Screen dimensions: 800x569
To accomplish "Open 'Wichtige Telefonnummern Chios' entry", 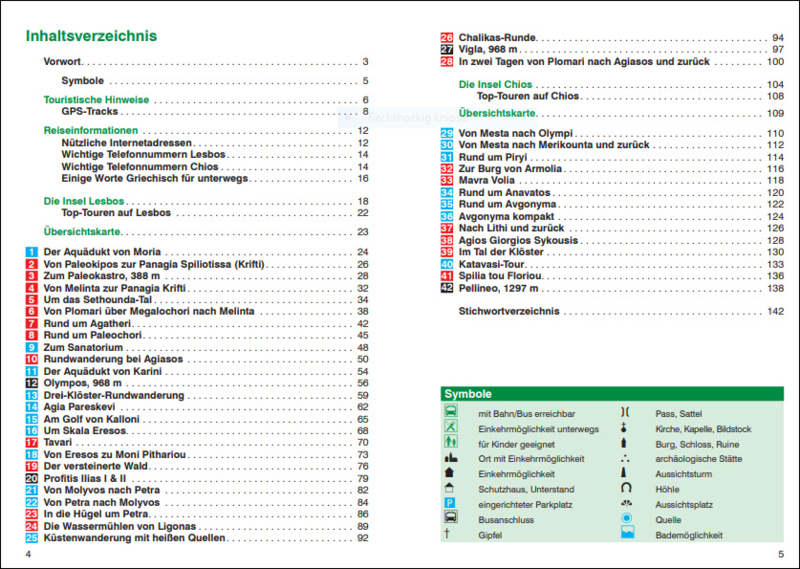I will (215, 167).
